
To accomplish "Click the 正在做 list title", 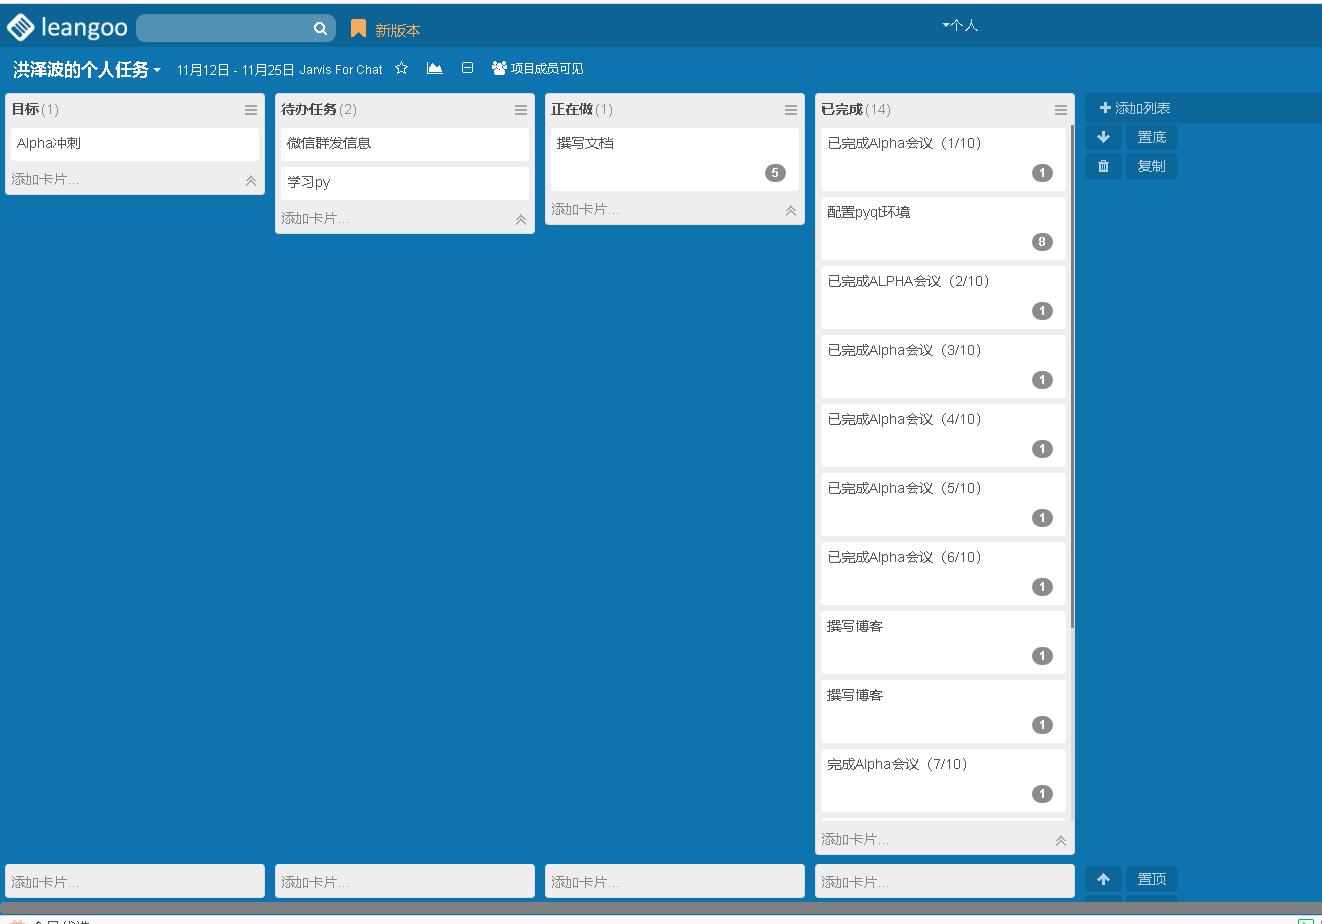I will (x=572, y=109).
